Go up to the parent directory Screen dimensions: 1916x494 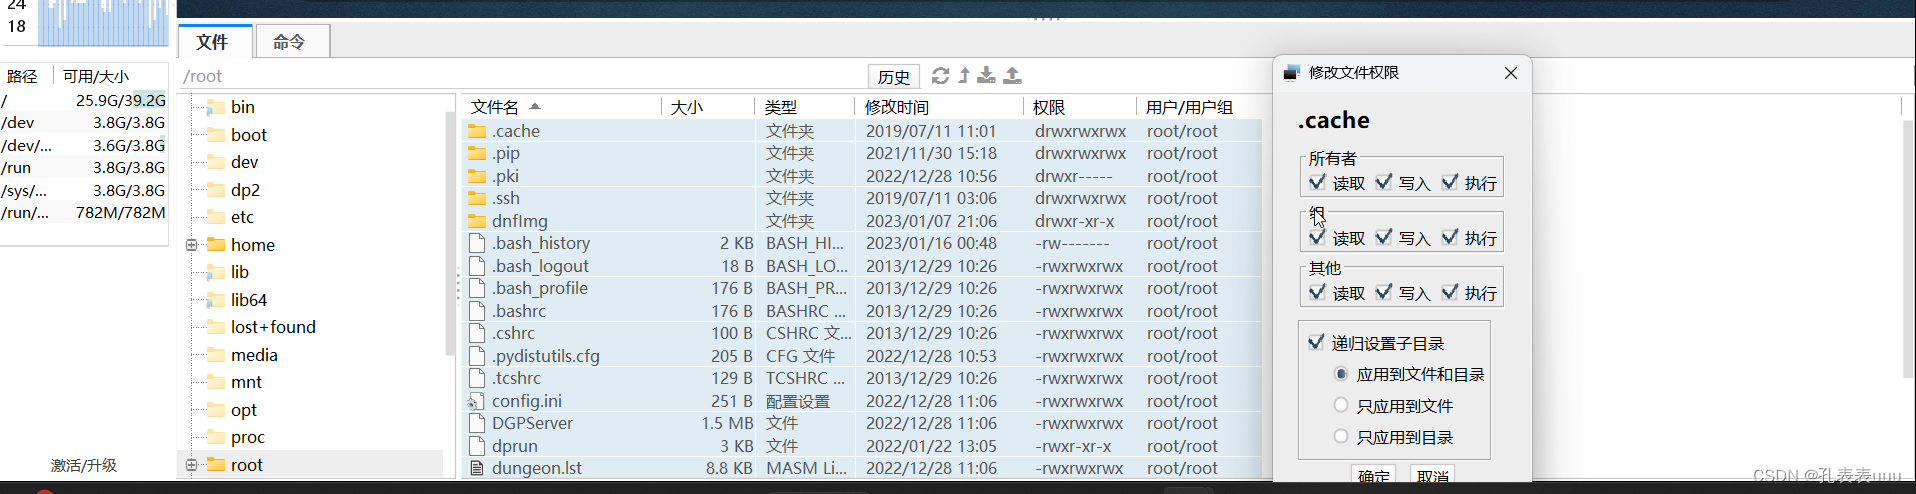pyautogui.click(x=964, y=76)
